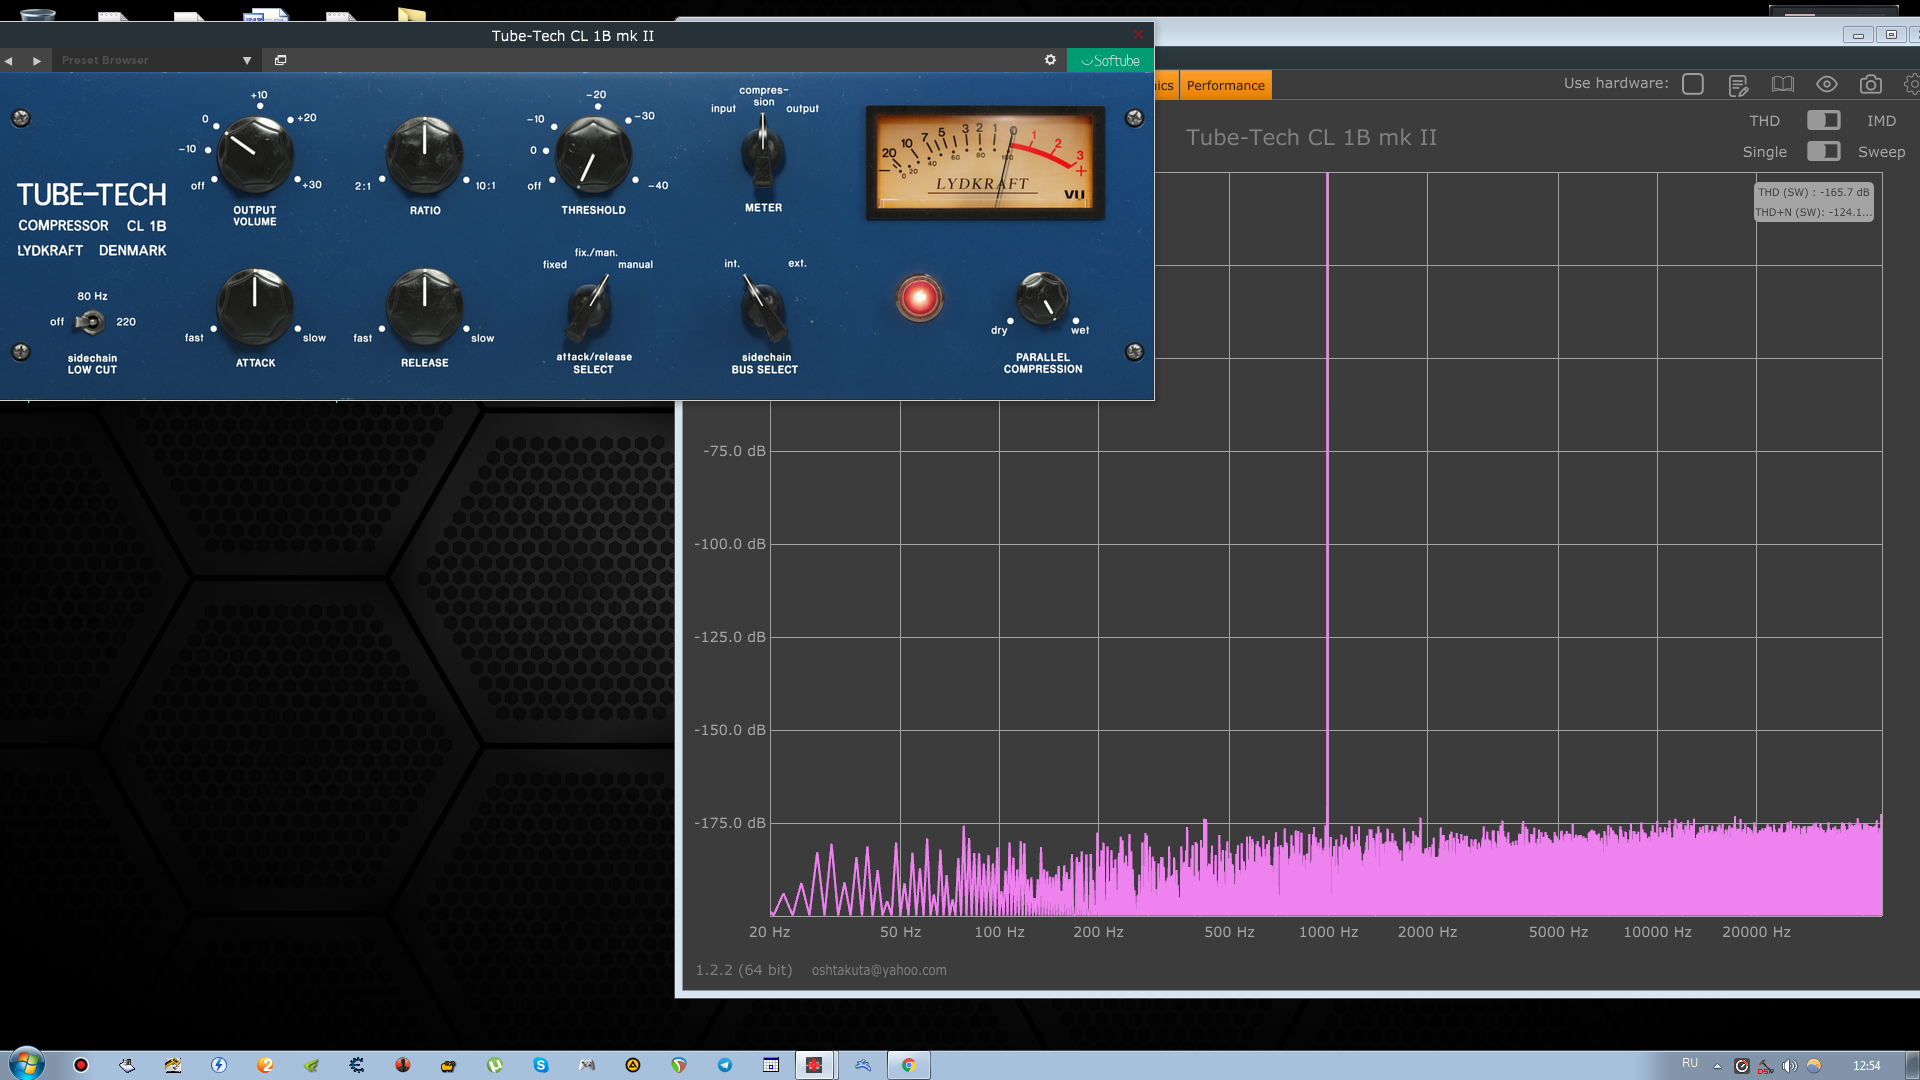Toggle the THD/IMD switch

1822,120
